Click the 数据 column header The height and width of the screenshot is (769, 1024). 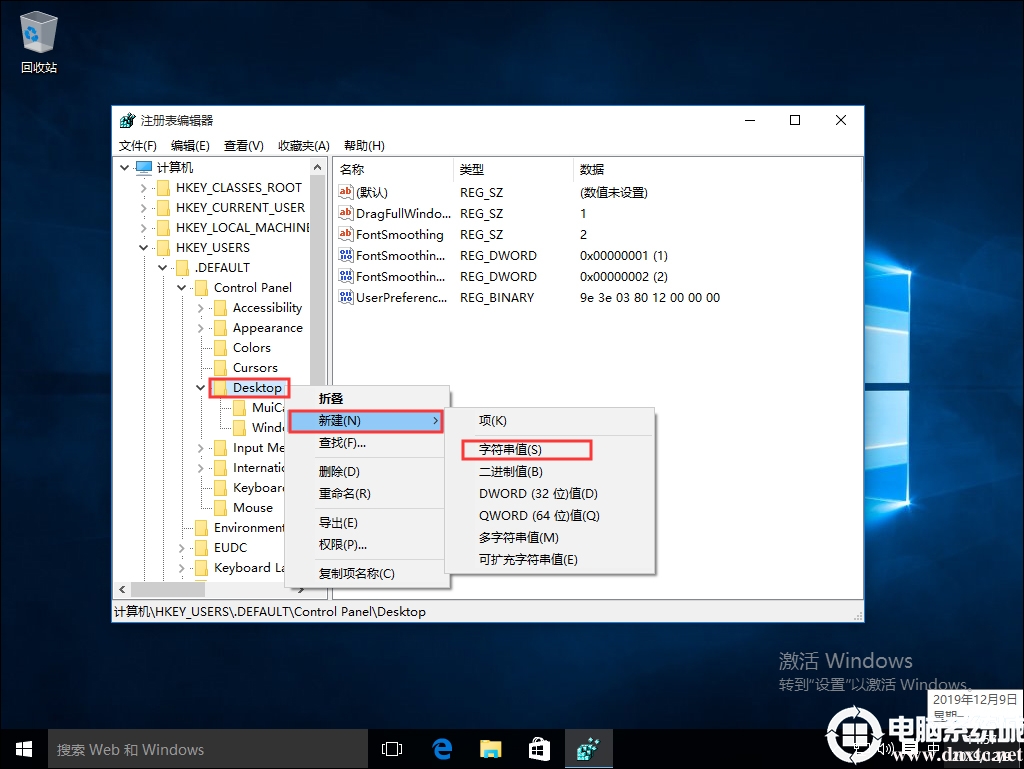717,170
